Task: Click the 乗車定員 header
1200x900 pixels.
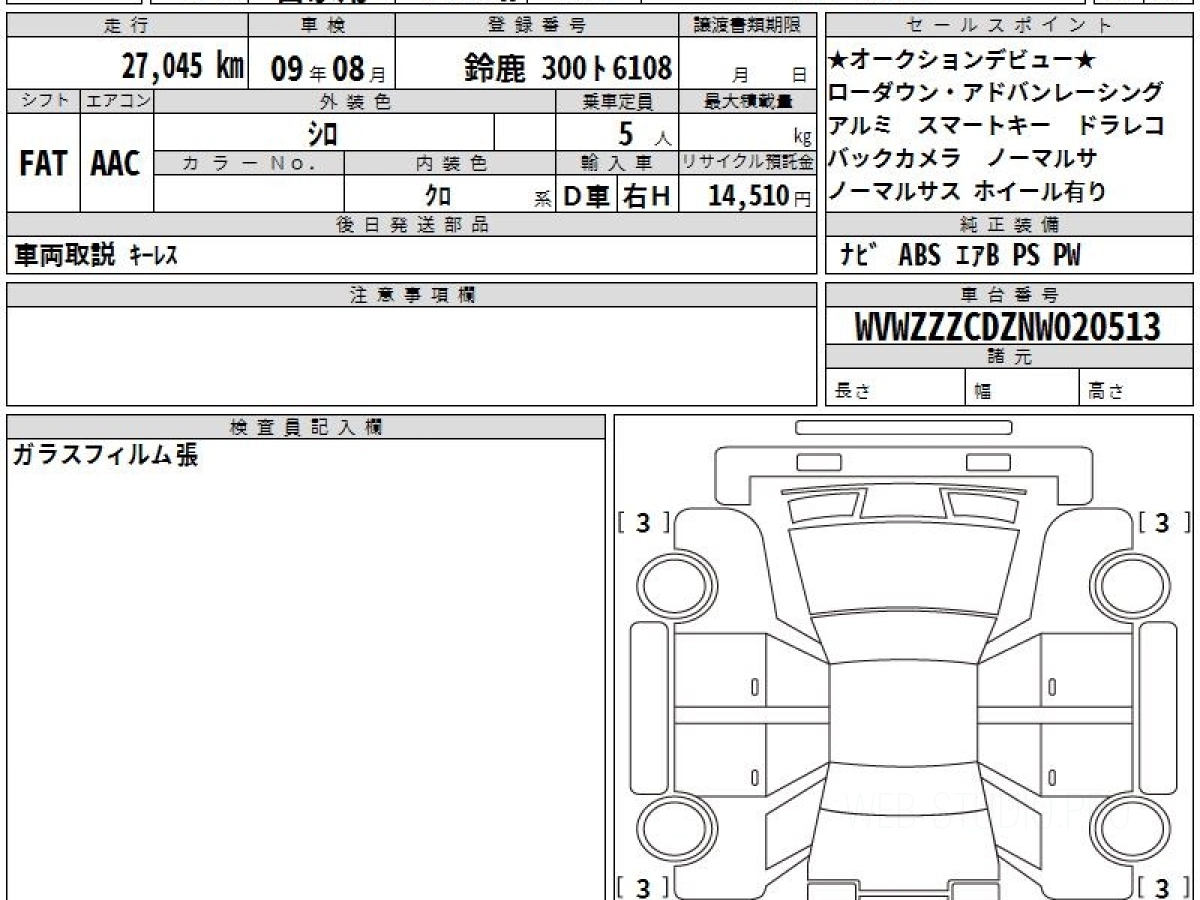Action: point(617,101)
